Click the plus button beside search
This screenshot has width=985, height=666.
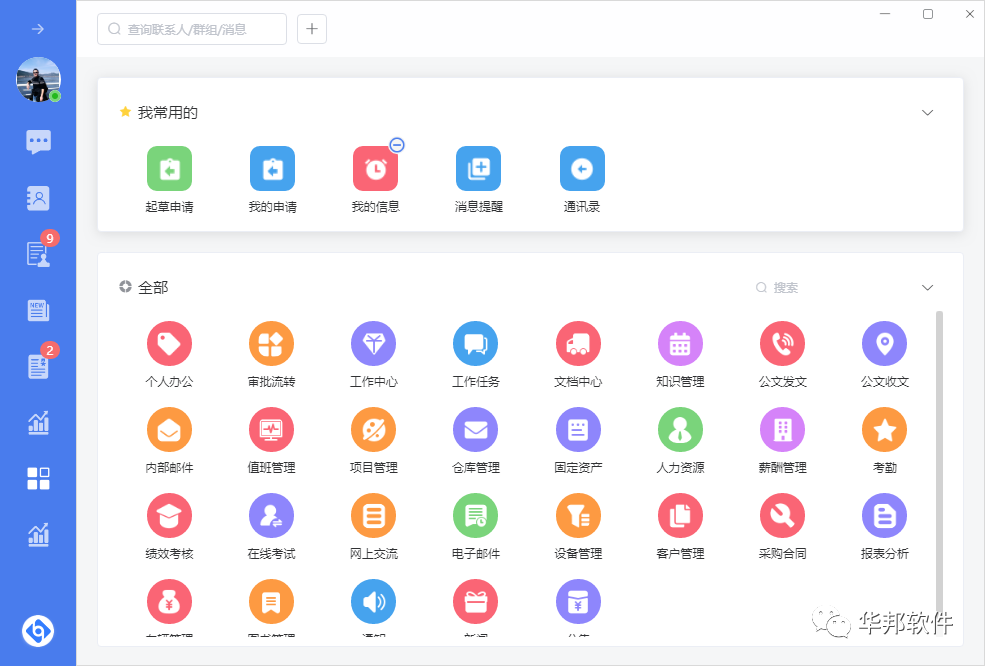tap(312, 29)
